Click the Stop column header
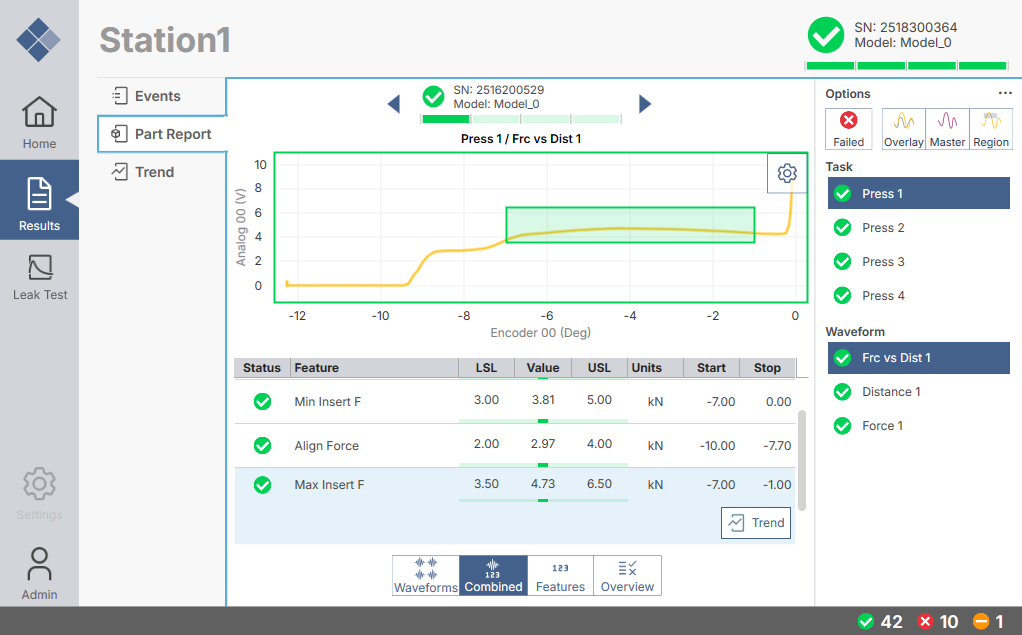 coord(767,368)
